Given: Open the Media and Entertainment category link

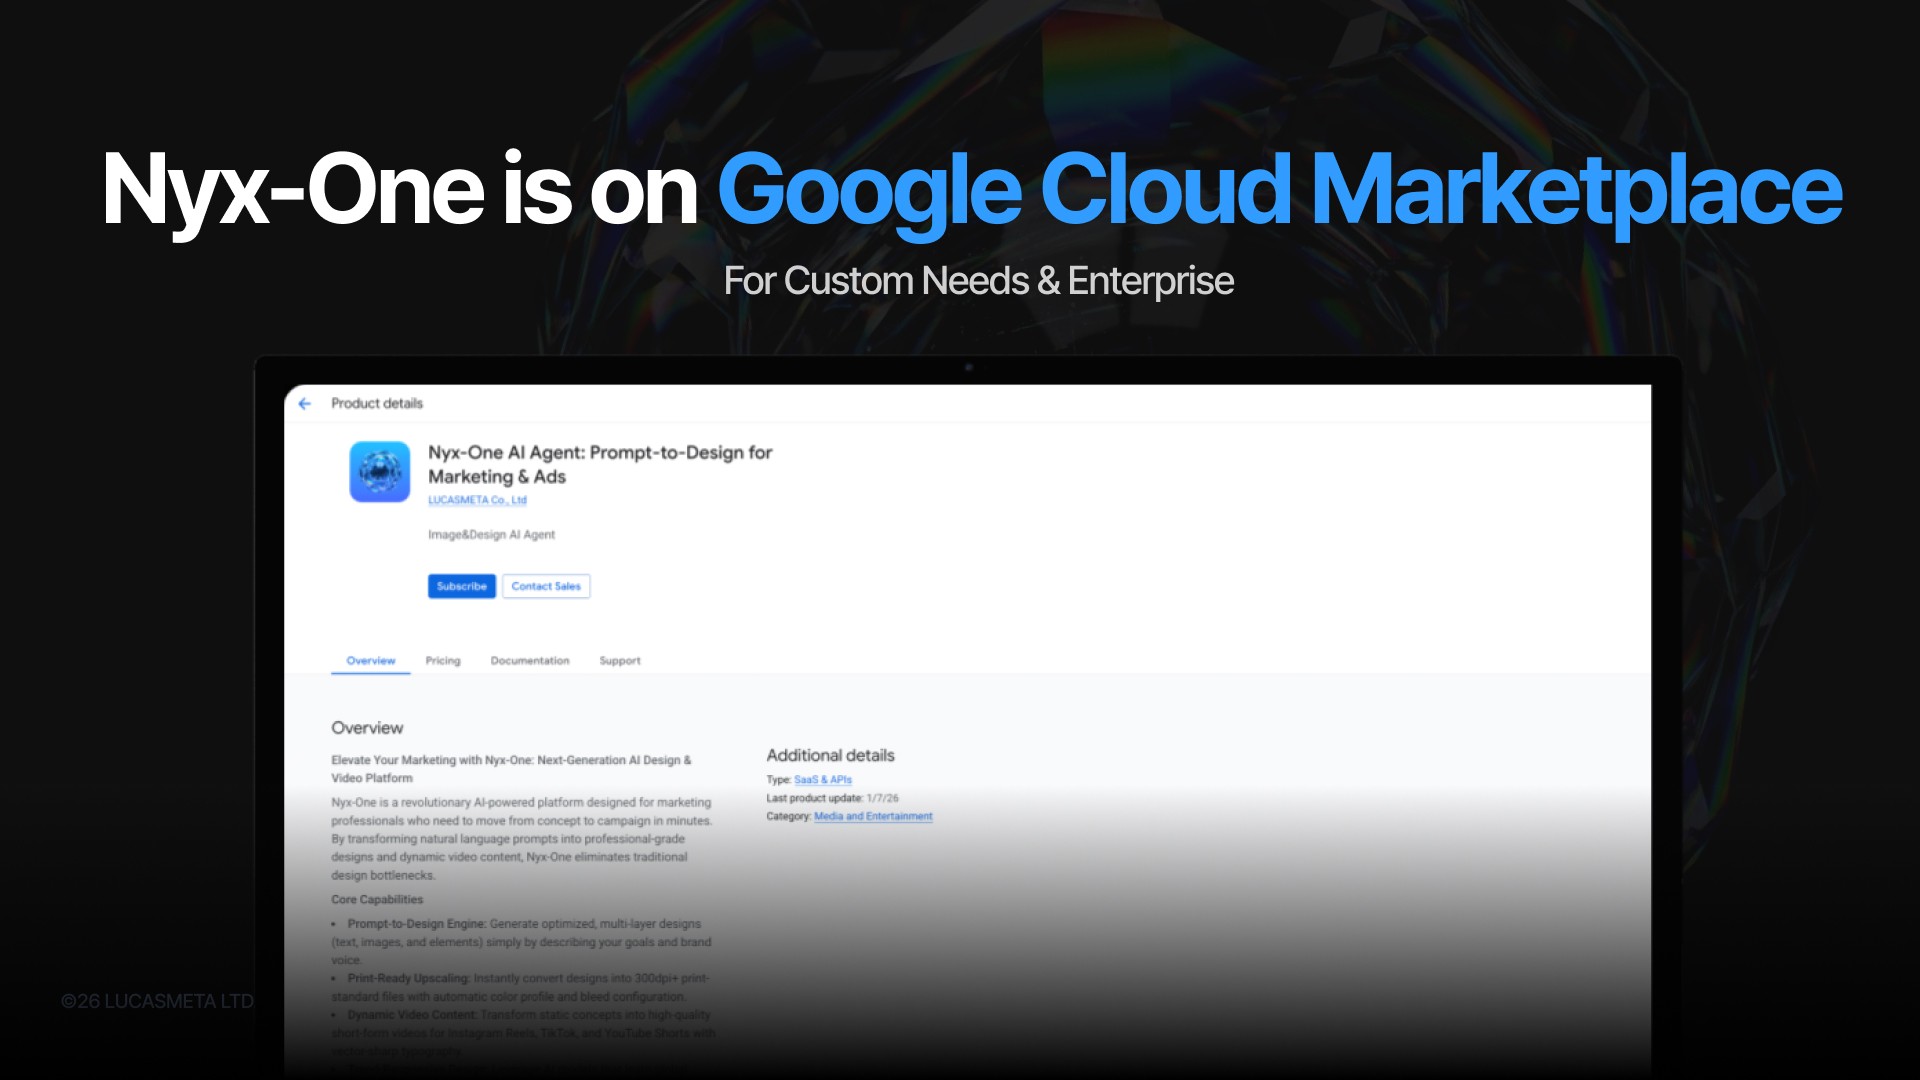Looking at the screenshot, I should pyautogui.click(x=873, y=817).
